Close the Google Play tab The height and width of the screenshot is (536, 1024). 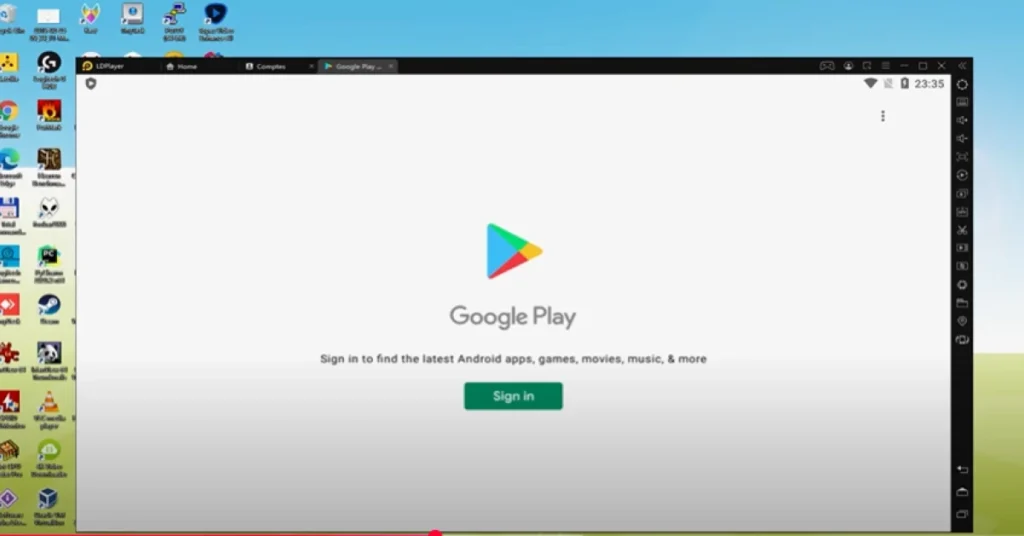click(391, 66)
